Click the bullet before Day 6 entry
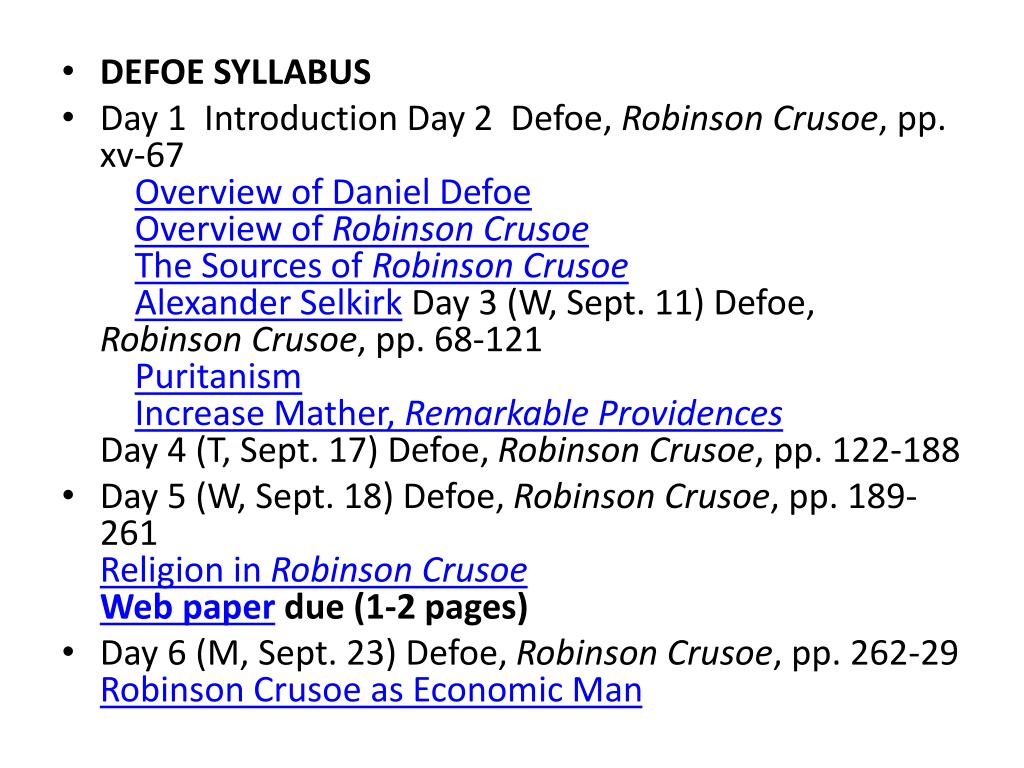 68,652
